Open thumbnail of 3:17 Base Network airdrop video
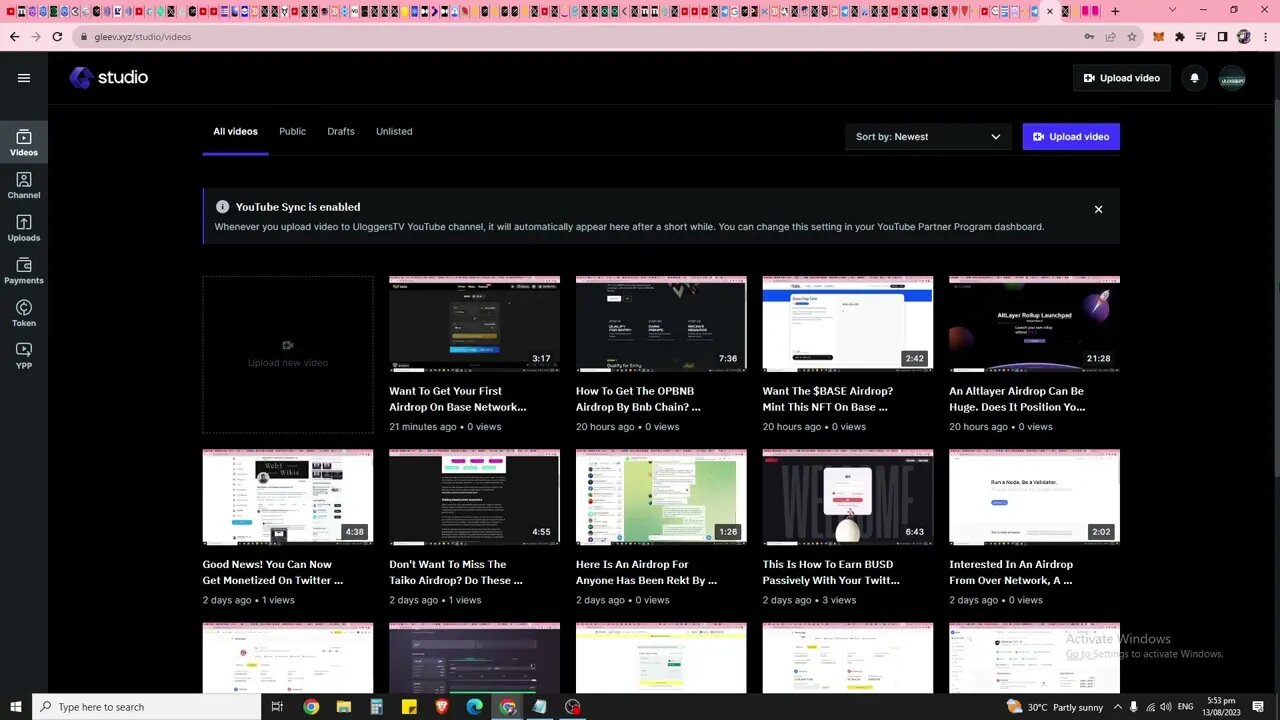The height and width of the screenshot is (720, 1280). click(x=474, y=324)
